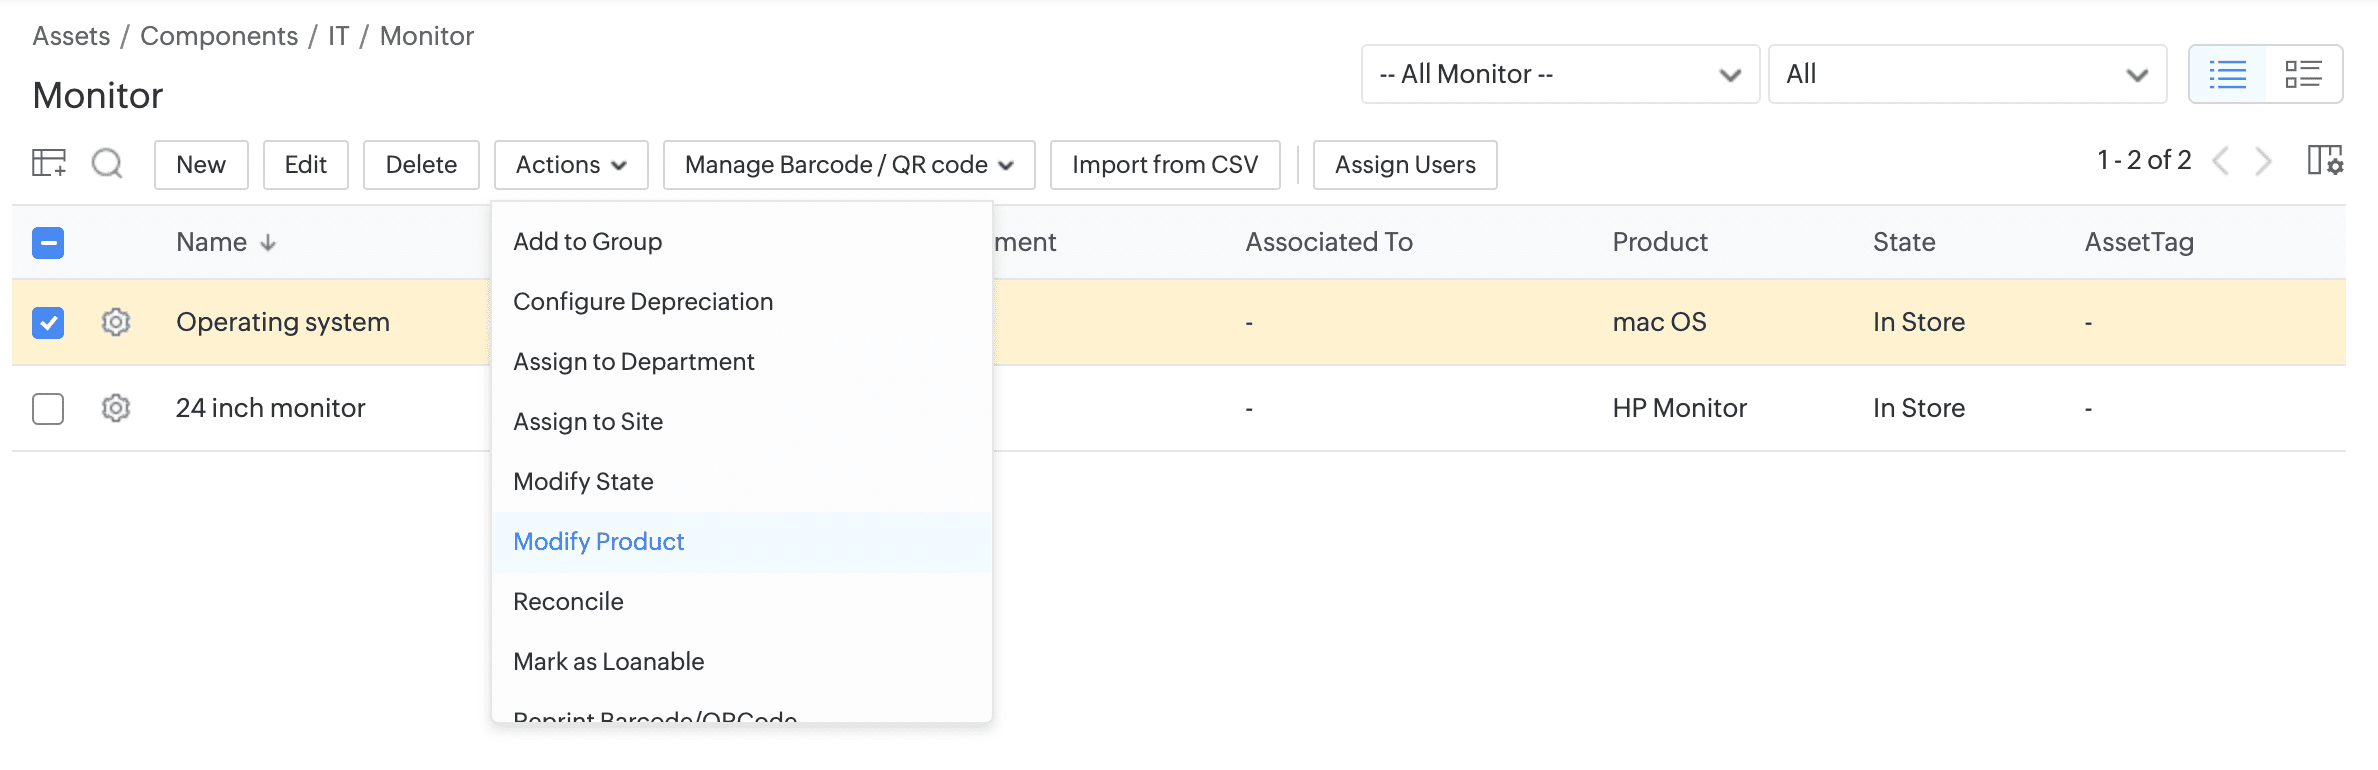Go to previous page arrow

(2221, 161)
